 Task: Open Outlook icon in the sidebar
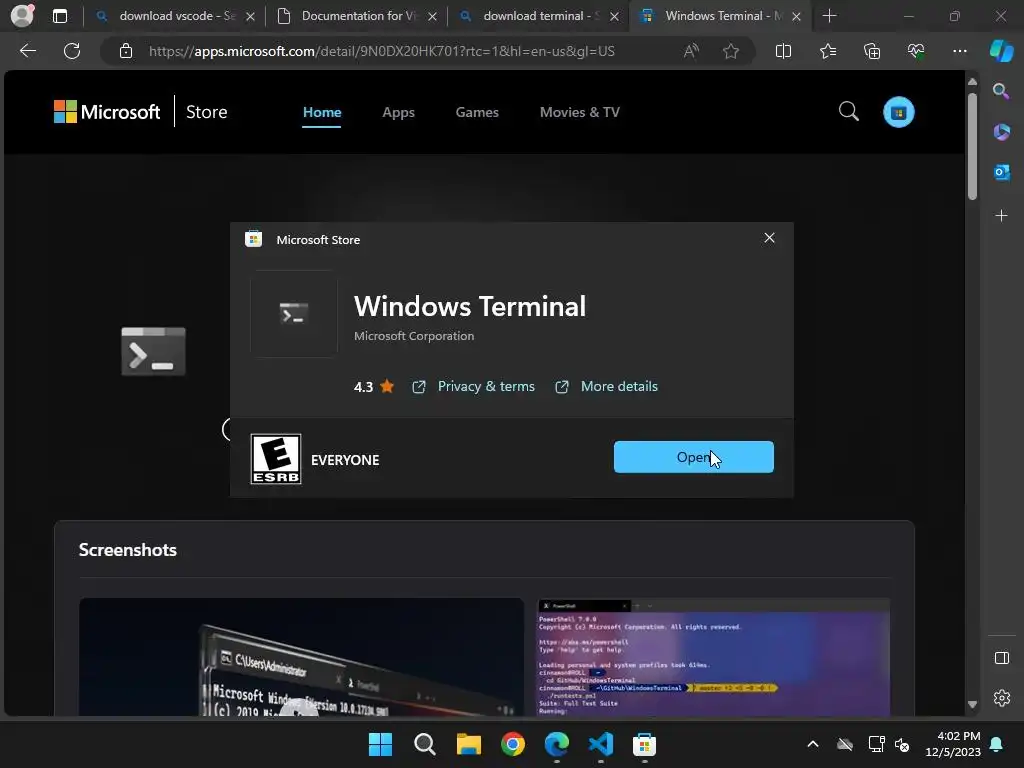pyautogui.click(x=1001, y=172)
